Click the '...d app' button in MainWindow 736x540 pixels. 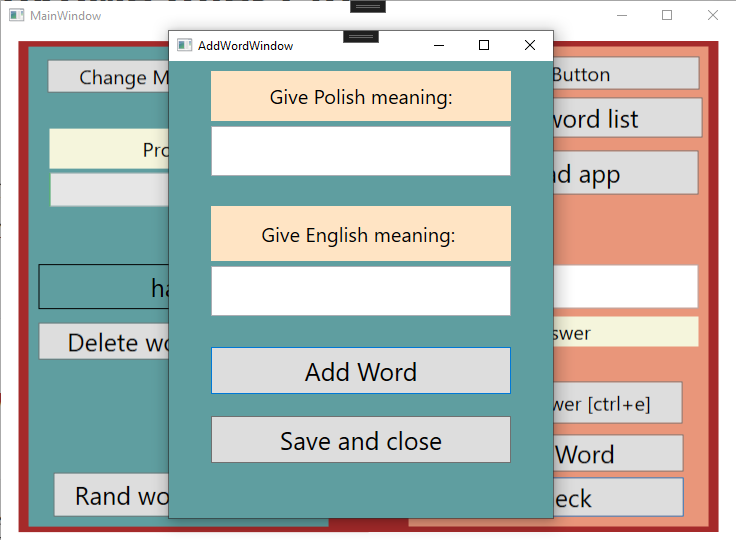coord(626,173)
